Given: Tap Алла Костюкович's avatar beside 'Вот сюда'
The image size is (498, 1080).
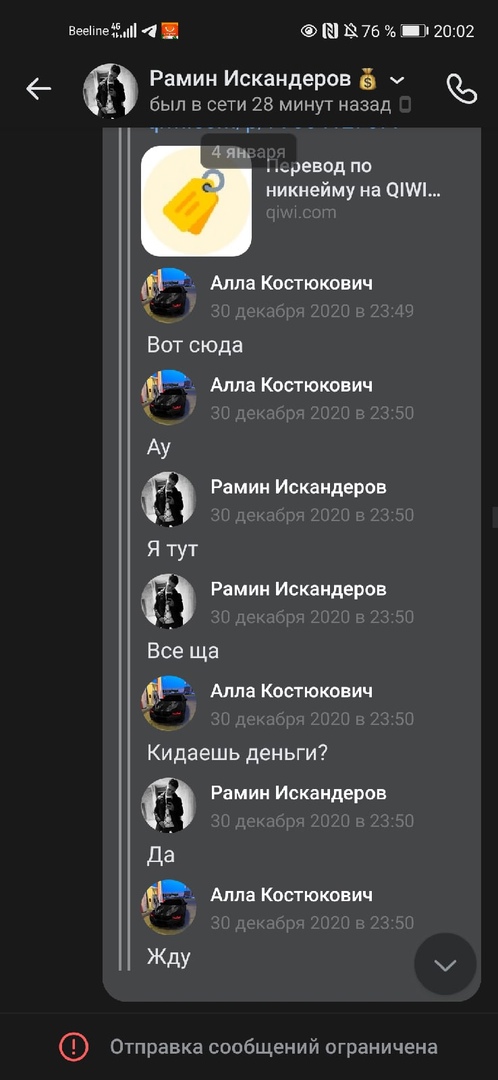Looking at the screenshot, I should 169,295.
